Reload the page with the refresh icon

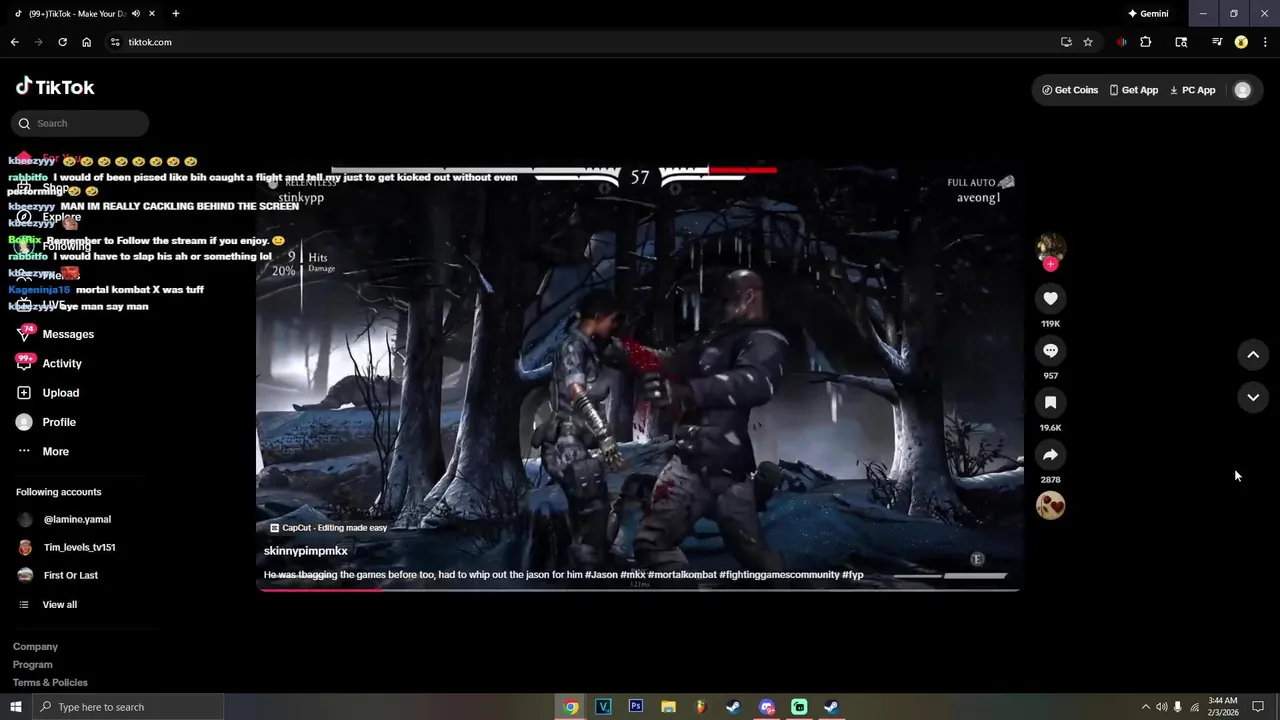click(x=62, y=42)
